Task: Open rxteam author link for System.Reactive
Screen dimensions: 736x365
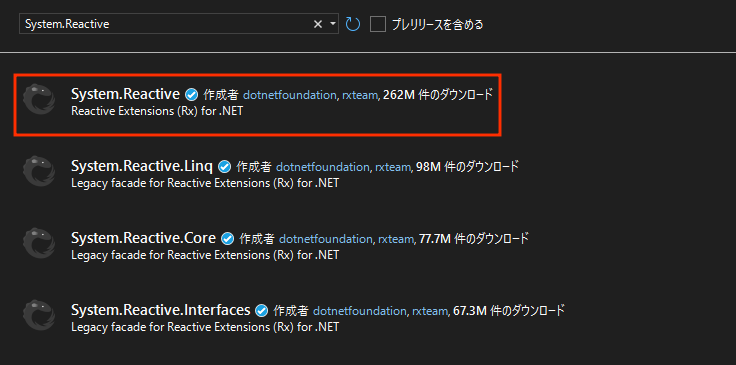Action: pos(360,95)
